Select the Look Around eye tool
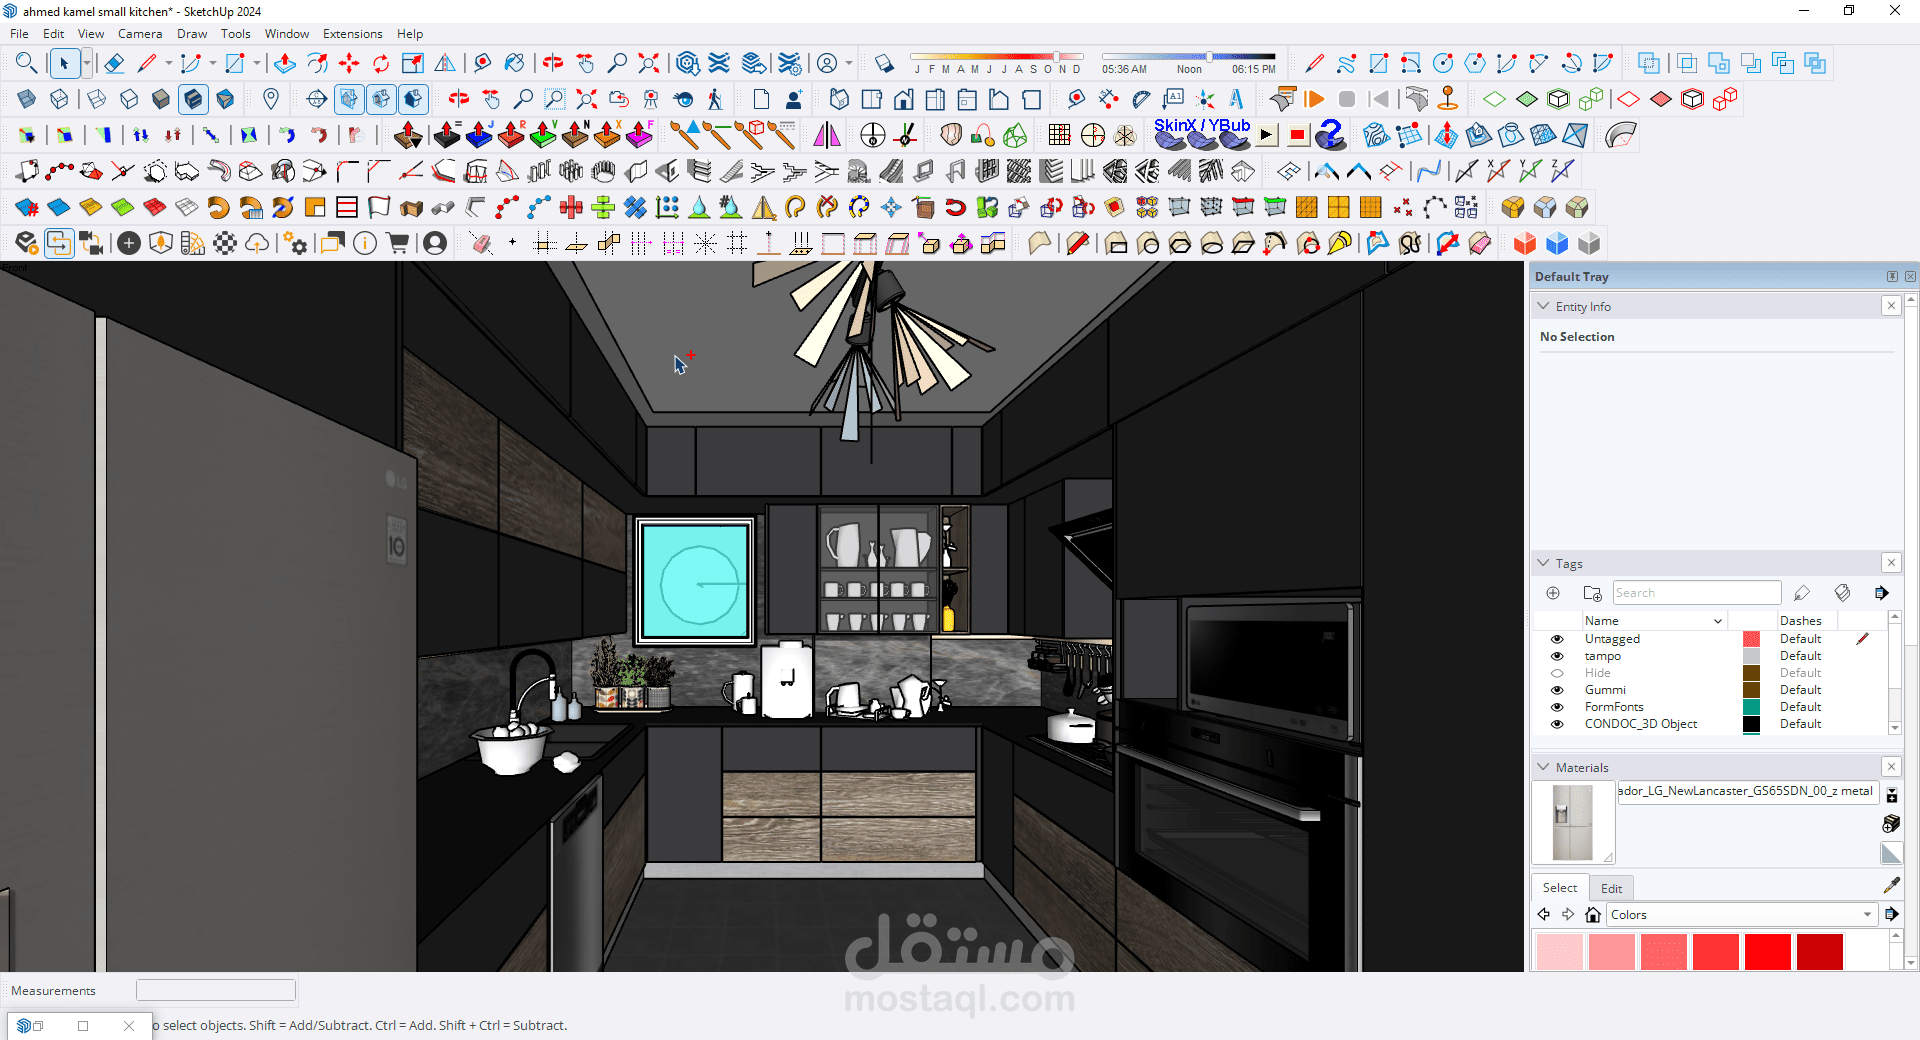Image resolution: width=1920 pixels, height=1040 pixels. click(x=683, y=99)
